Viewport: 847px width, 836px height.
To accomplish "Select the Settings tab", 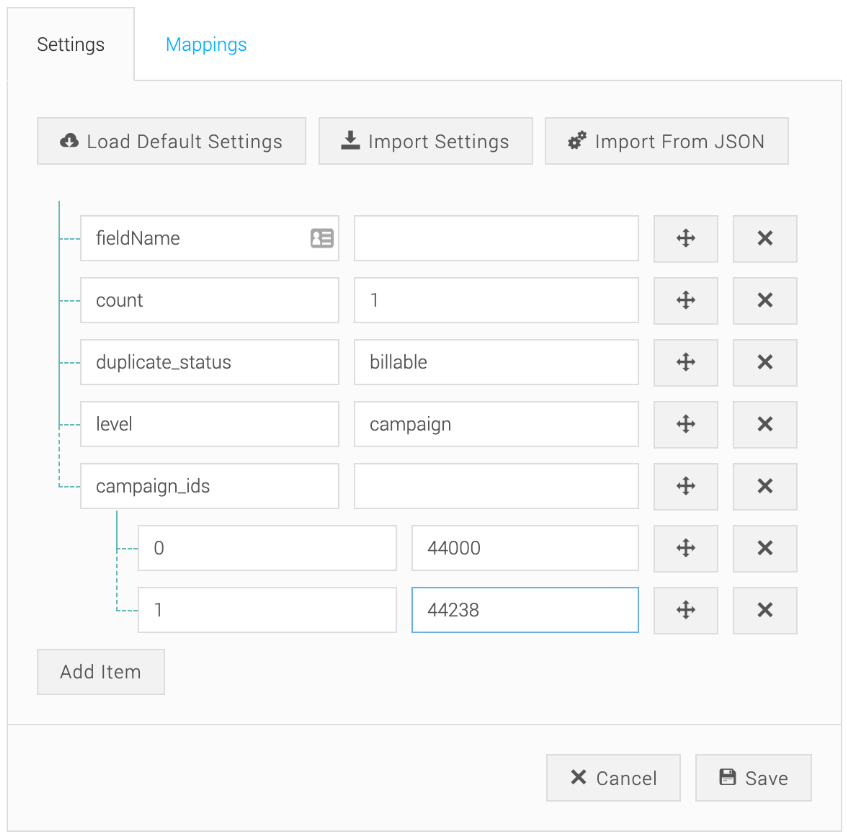I will click(70, 44).
